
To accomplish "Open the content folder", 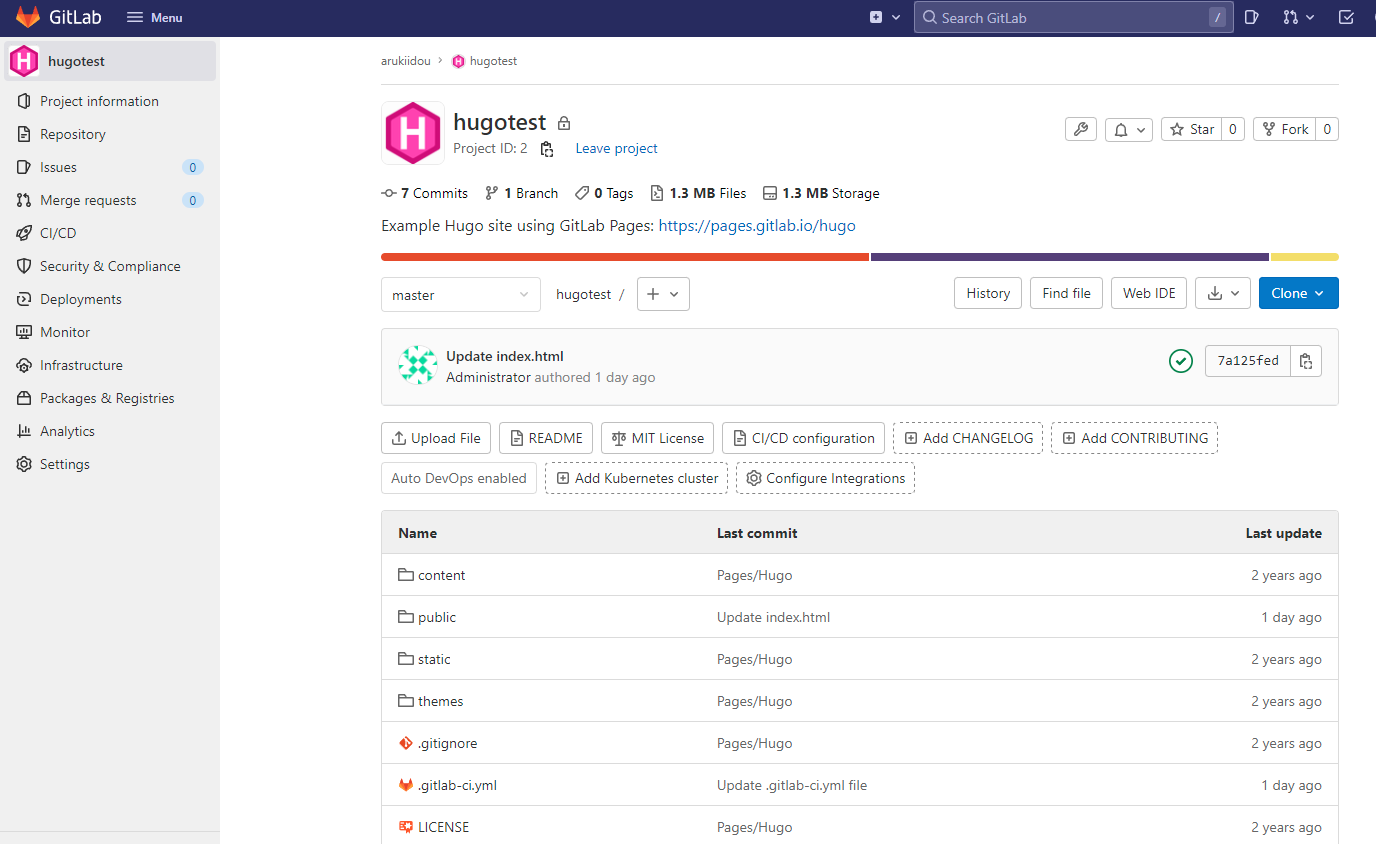I will tap(441, 575).
